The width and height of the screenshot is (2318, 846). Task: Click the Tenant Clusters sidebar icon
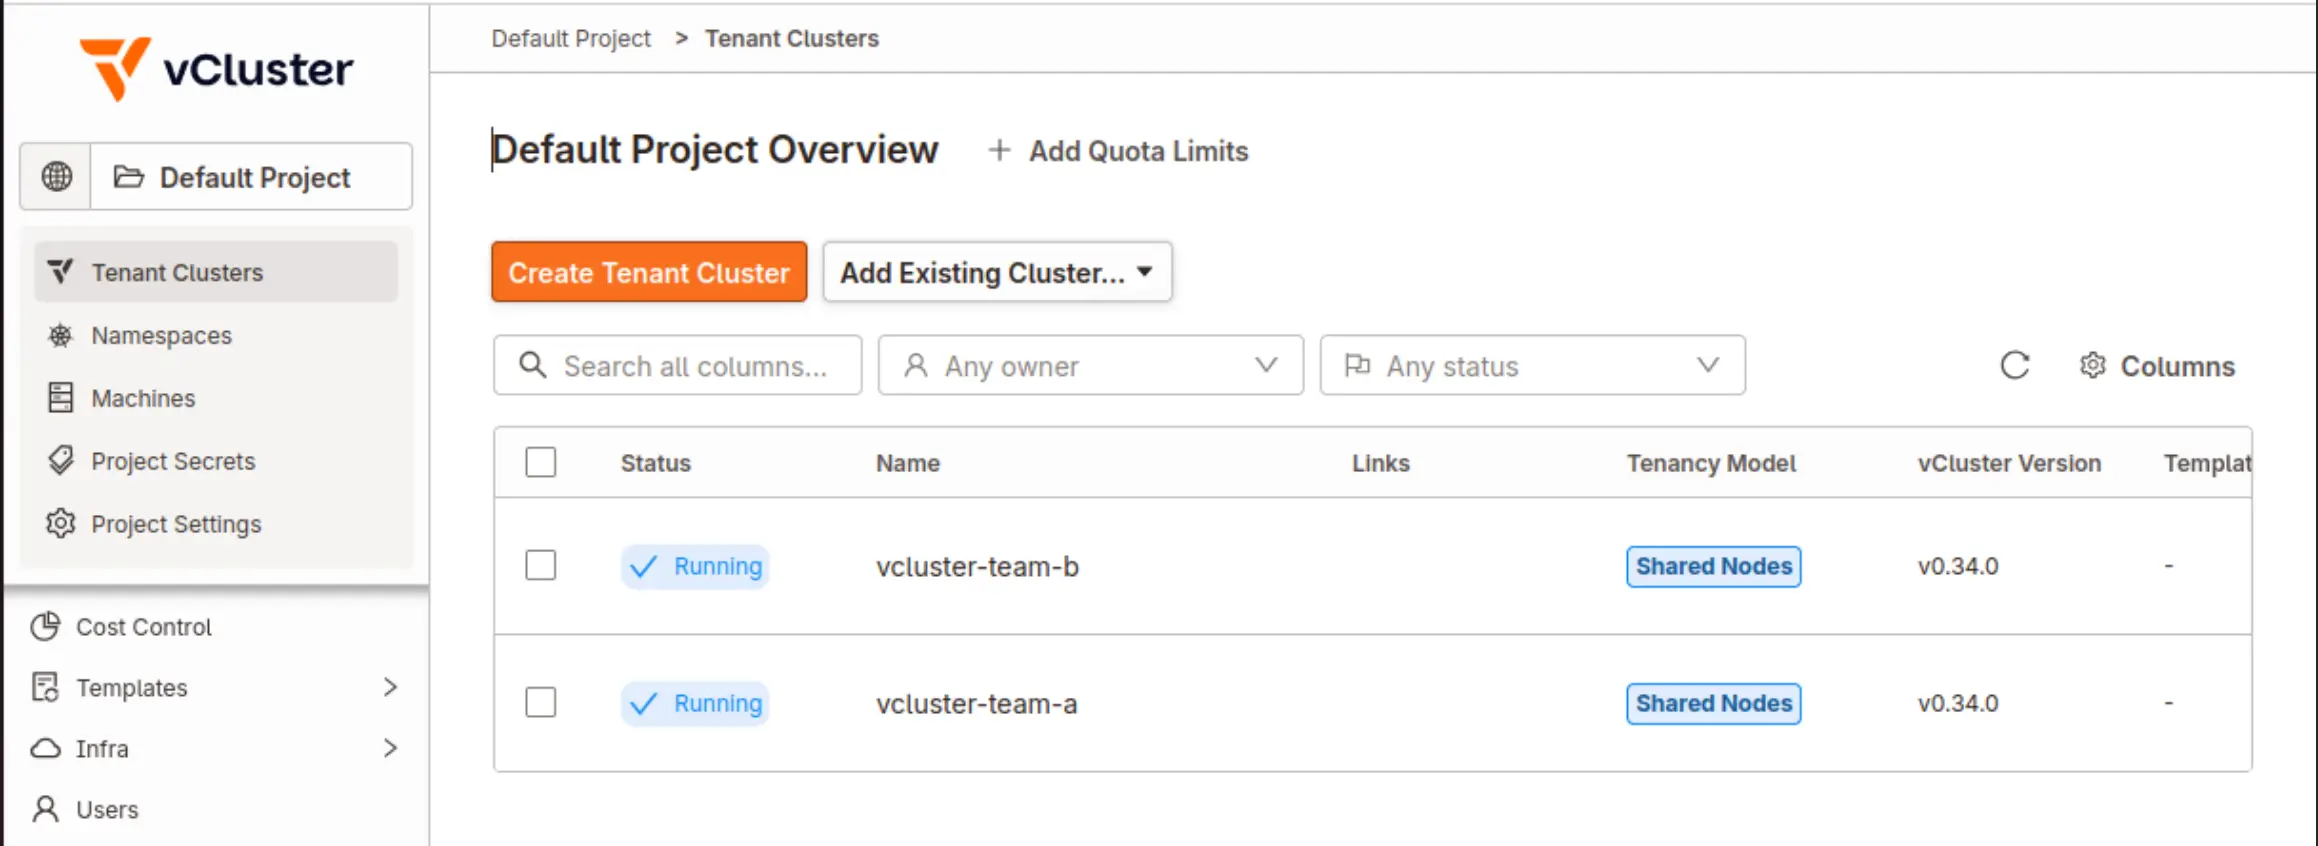click(60, 271)
